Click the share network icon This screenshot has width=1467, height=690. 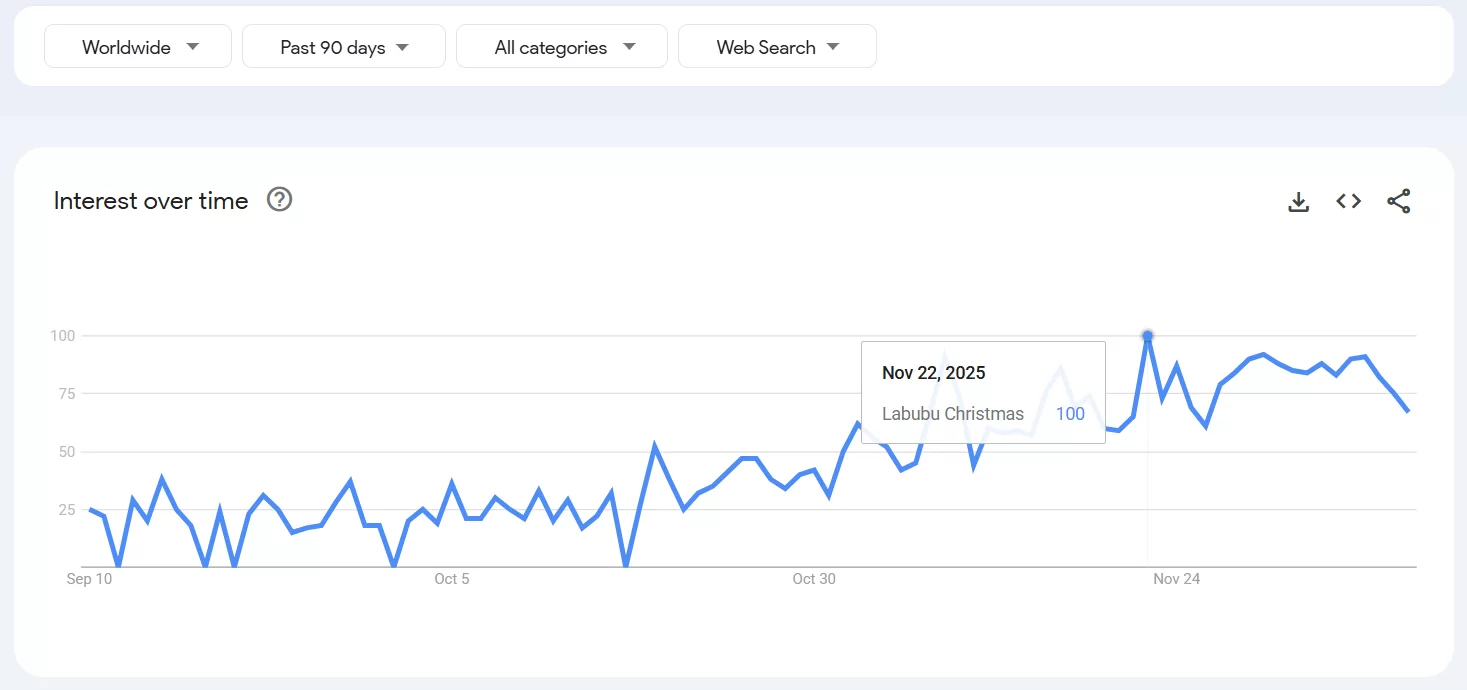(1398, 201)
